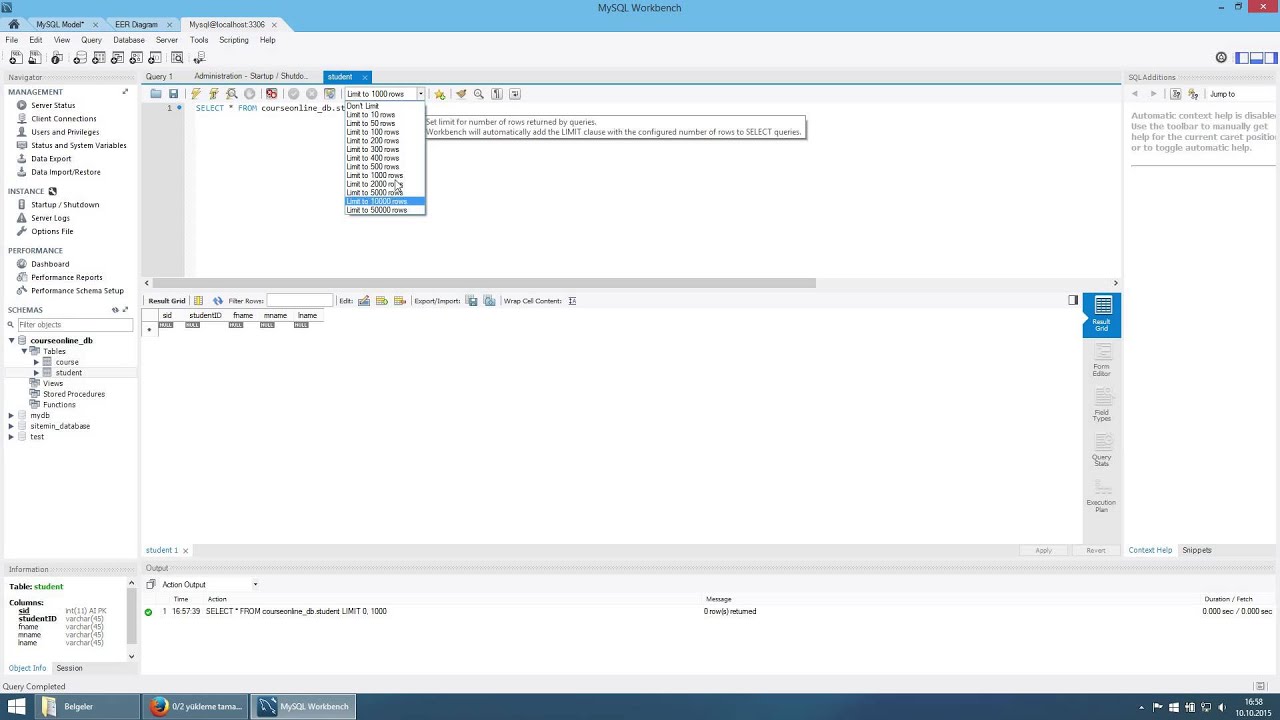Image resolution: width=1280 pixels, height=720 pixels.
Task: Switch to Snippets tab
Action: click(1197, 550)
